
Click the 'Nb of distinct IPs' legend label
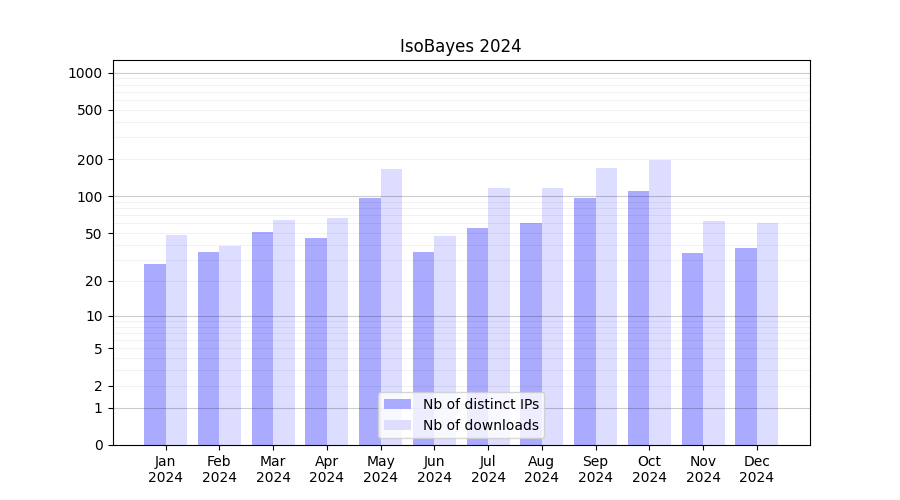[480, 404]
